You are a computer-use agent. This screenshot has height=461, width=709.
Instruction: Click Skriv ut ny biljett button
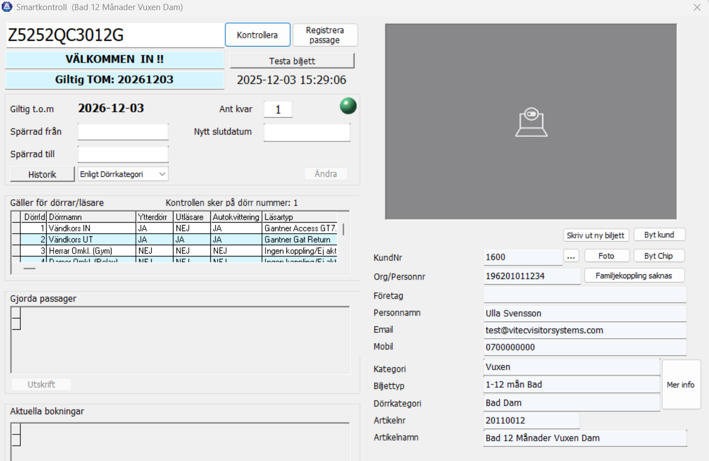pos(595,235)
